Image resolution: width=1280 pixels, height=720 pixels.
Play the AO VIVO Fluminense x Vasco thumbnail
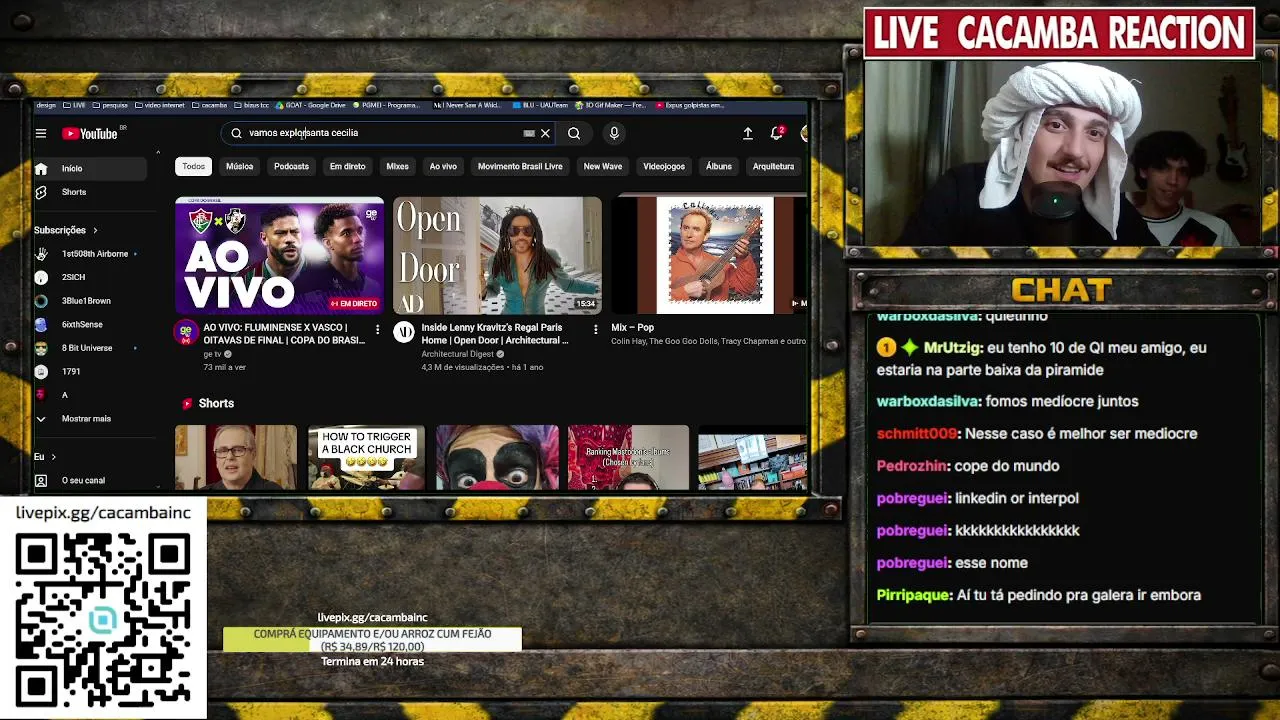(x=279, y=255)
